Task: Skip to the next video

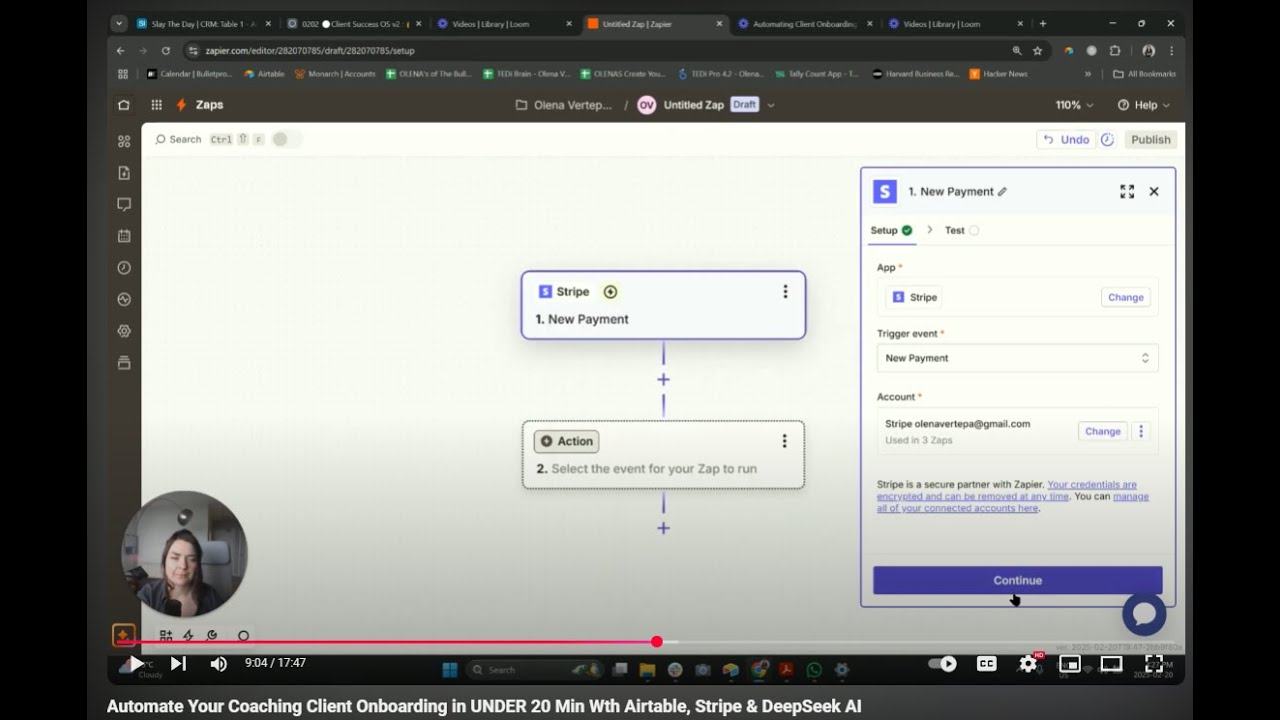Action: [178, 663]
